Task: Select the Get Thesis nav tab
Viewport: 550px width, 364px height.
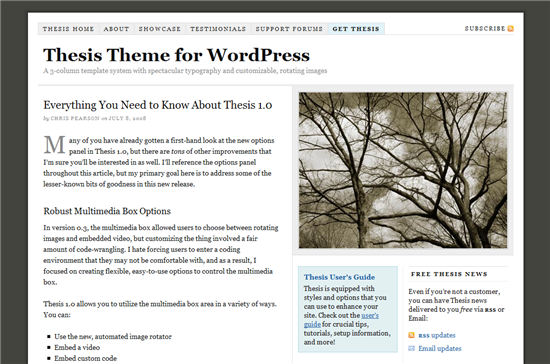Action: (x=356, y=29)
